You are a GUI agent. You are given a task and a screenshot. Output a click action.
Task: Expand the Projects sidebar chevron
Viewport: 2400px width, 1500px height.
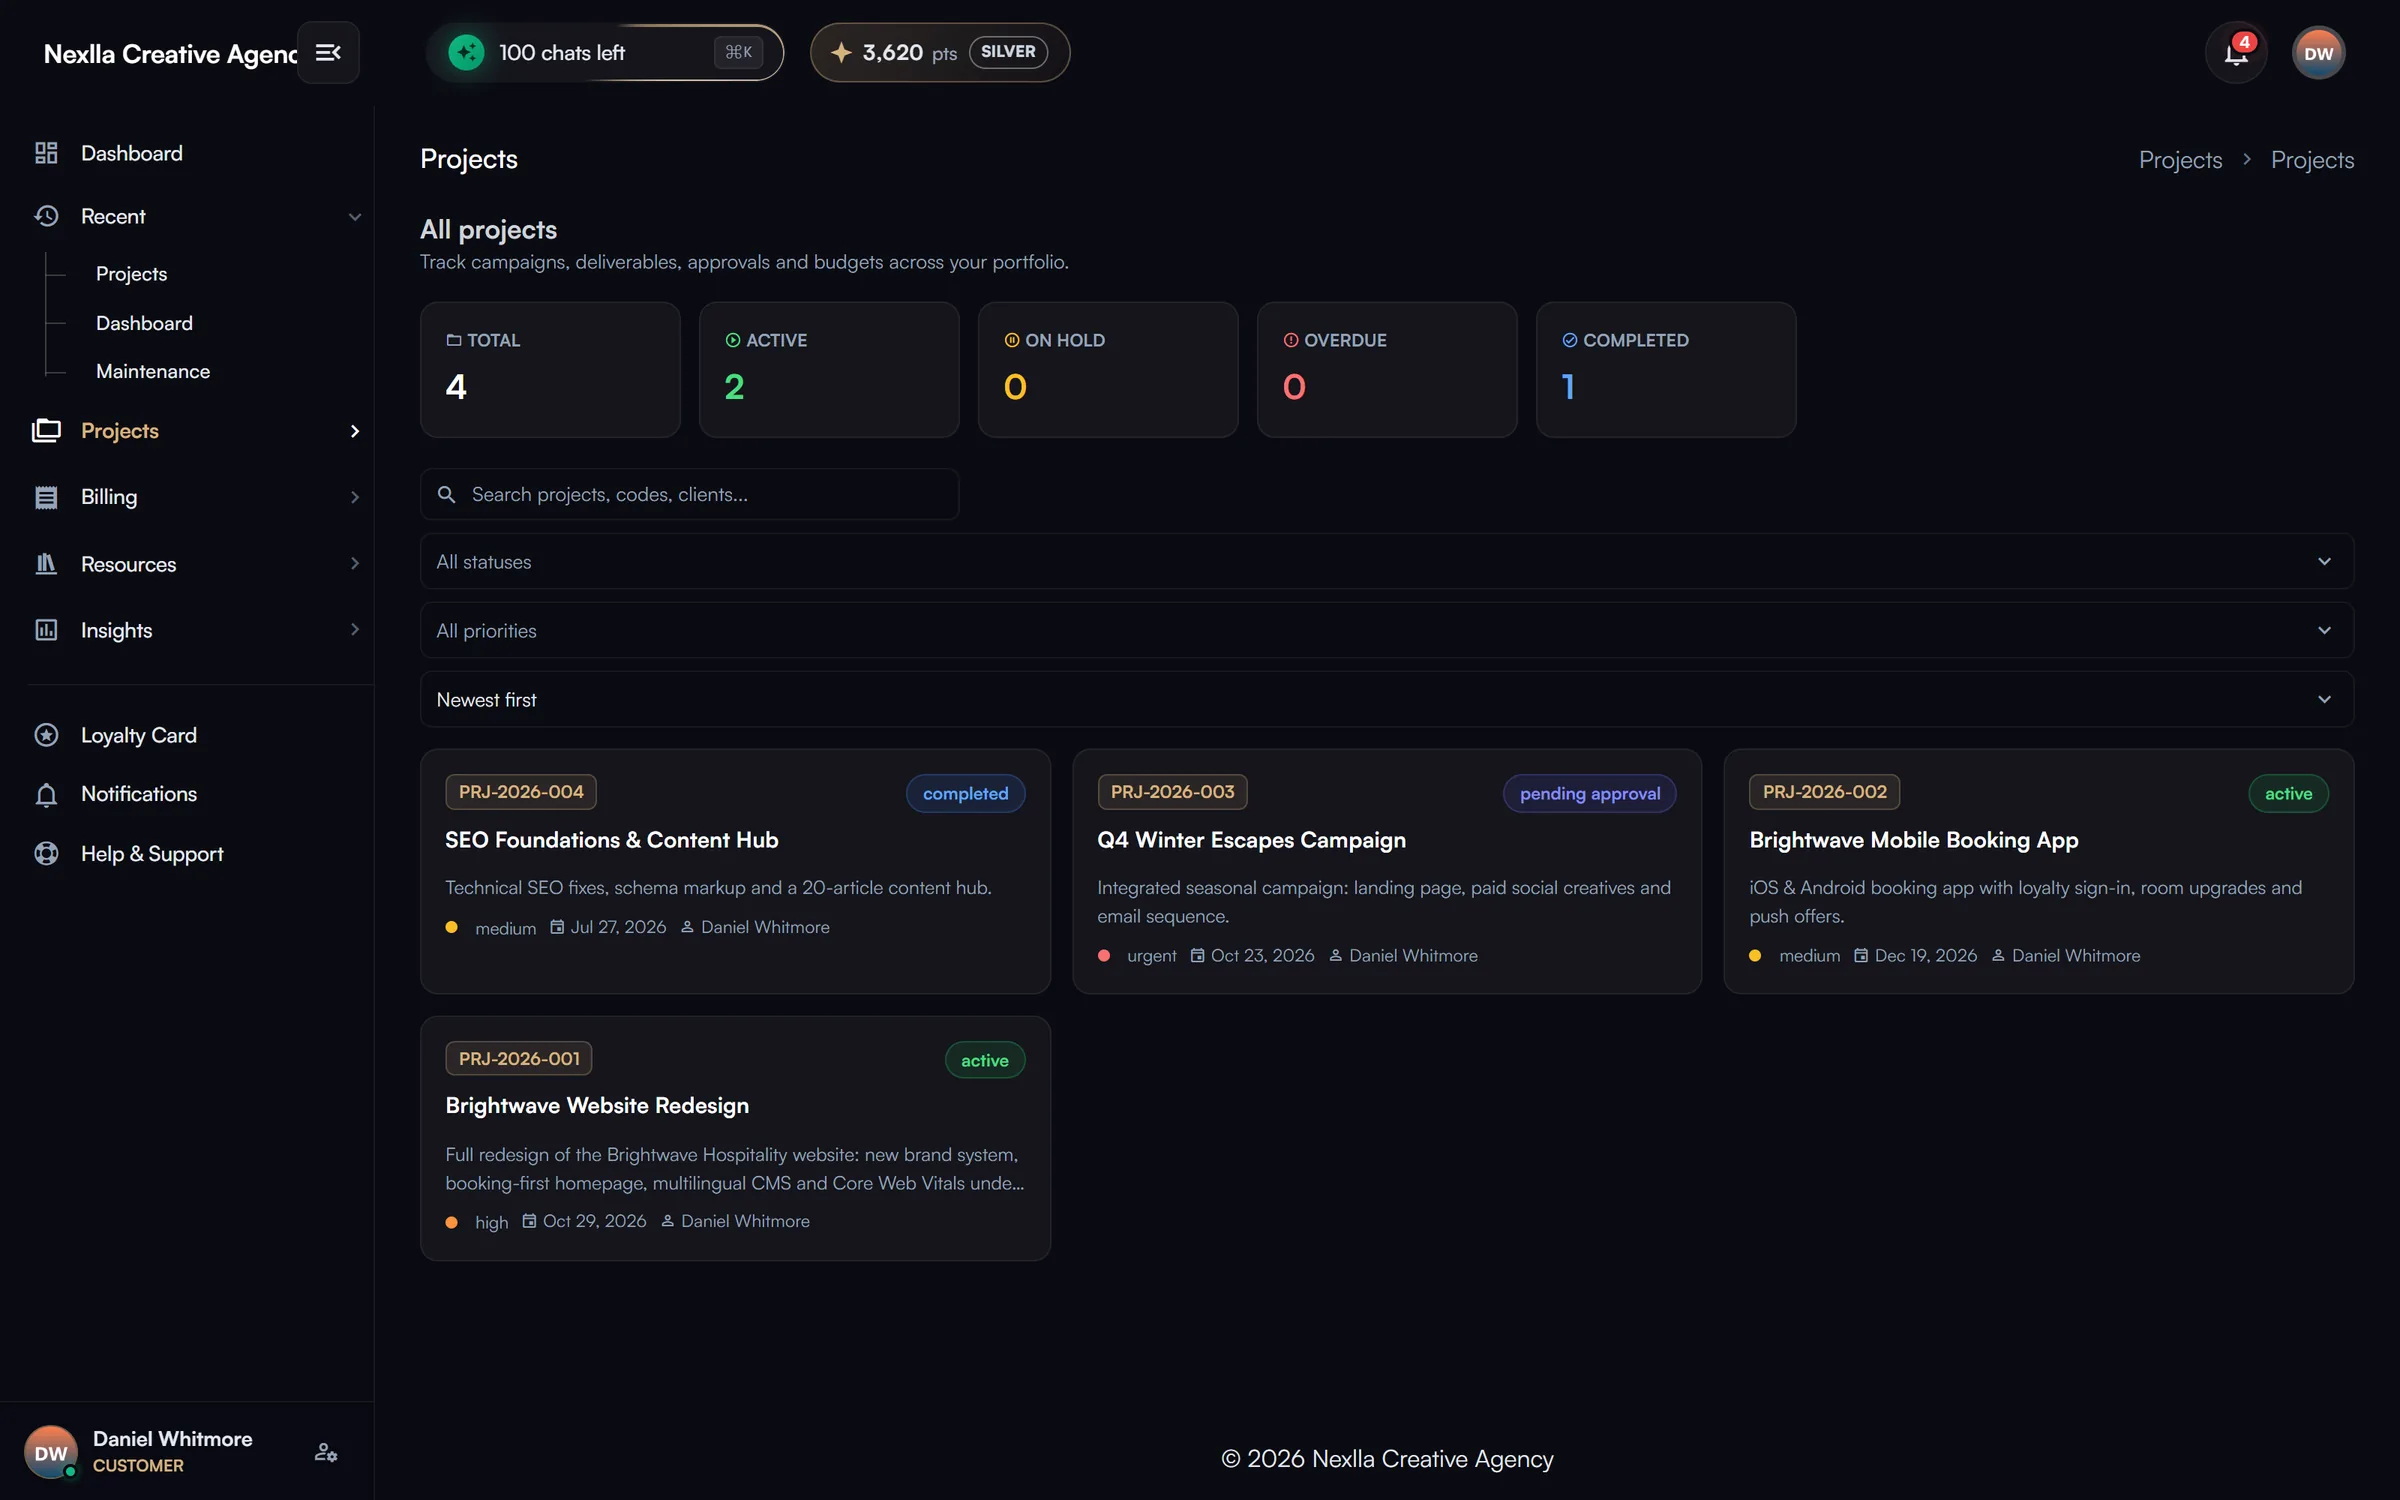354,431
